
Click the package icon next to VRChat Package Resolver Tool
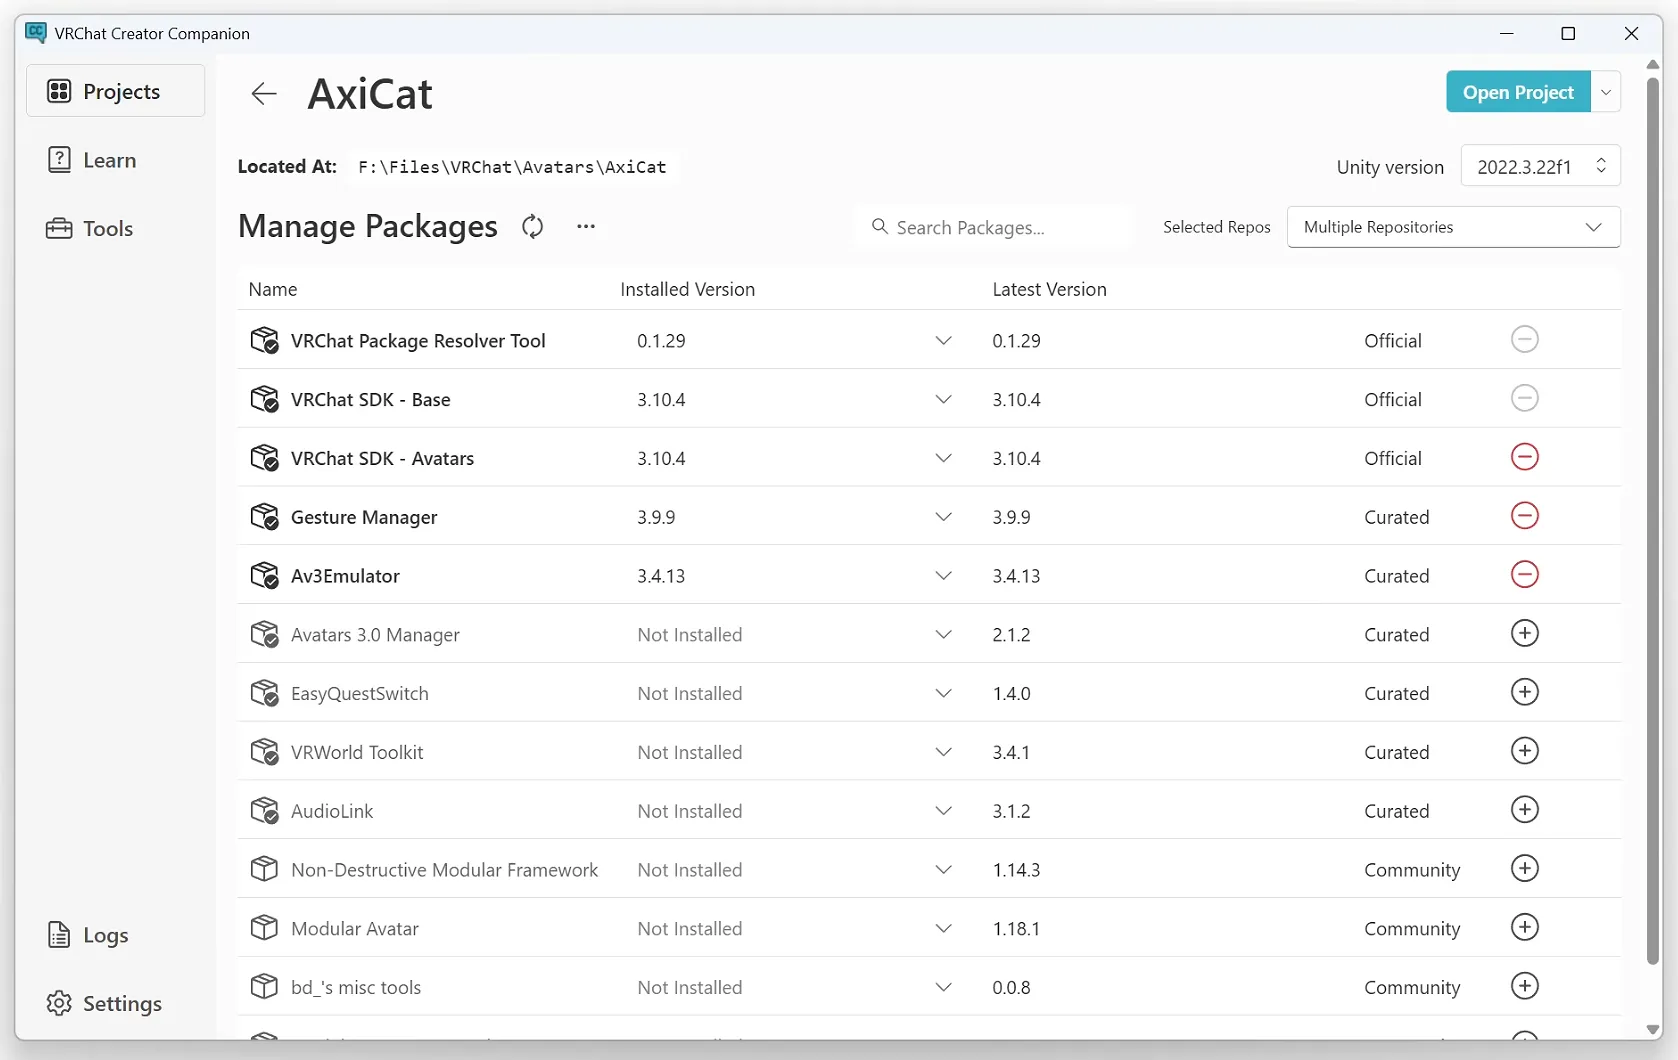(264, 341)
